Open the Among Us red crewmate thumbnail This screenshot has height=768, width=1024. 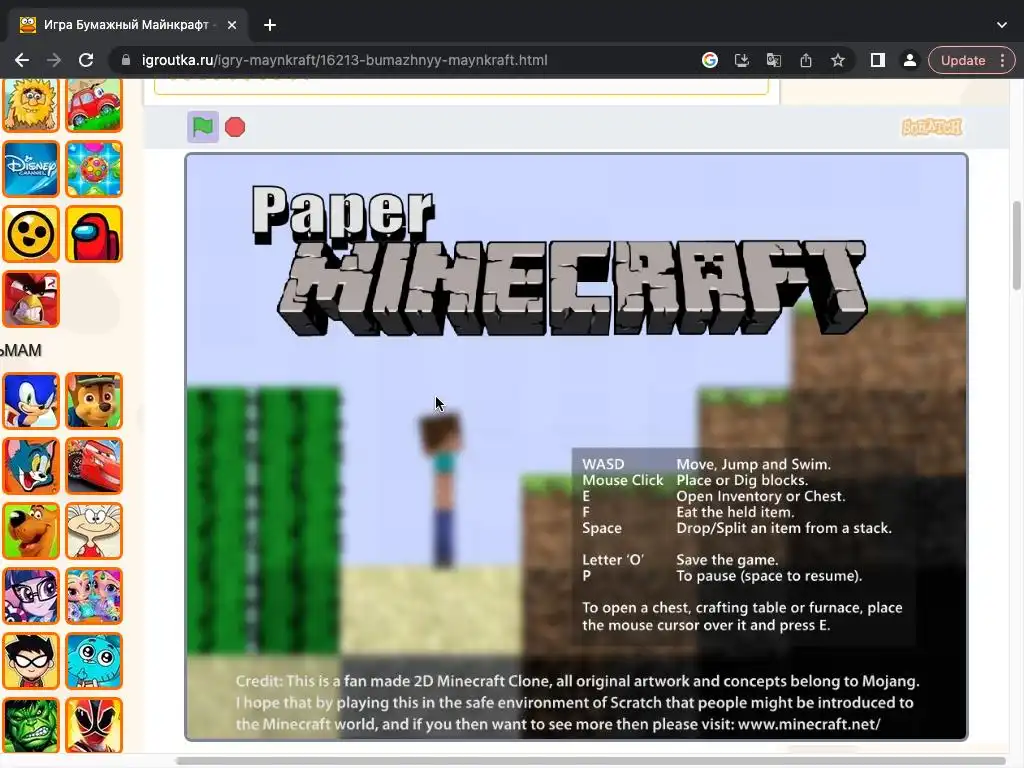[x=94, y=234]
